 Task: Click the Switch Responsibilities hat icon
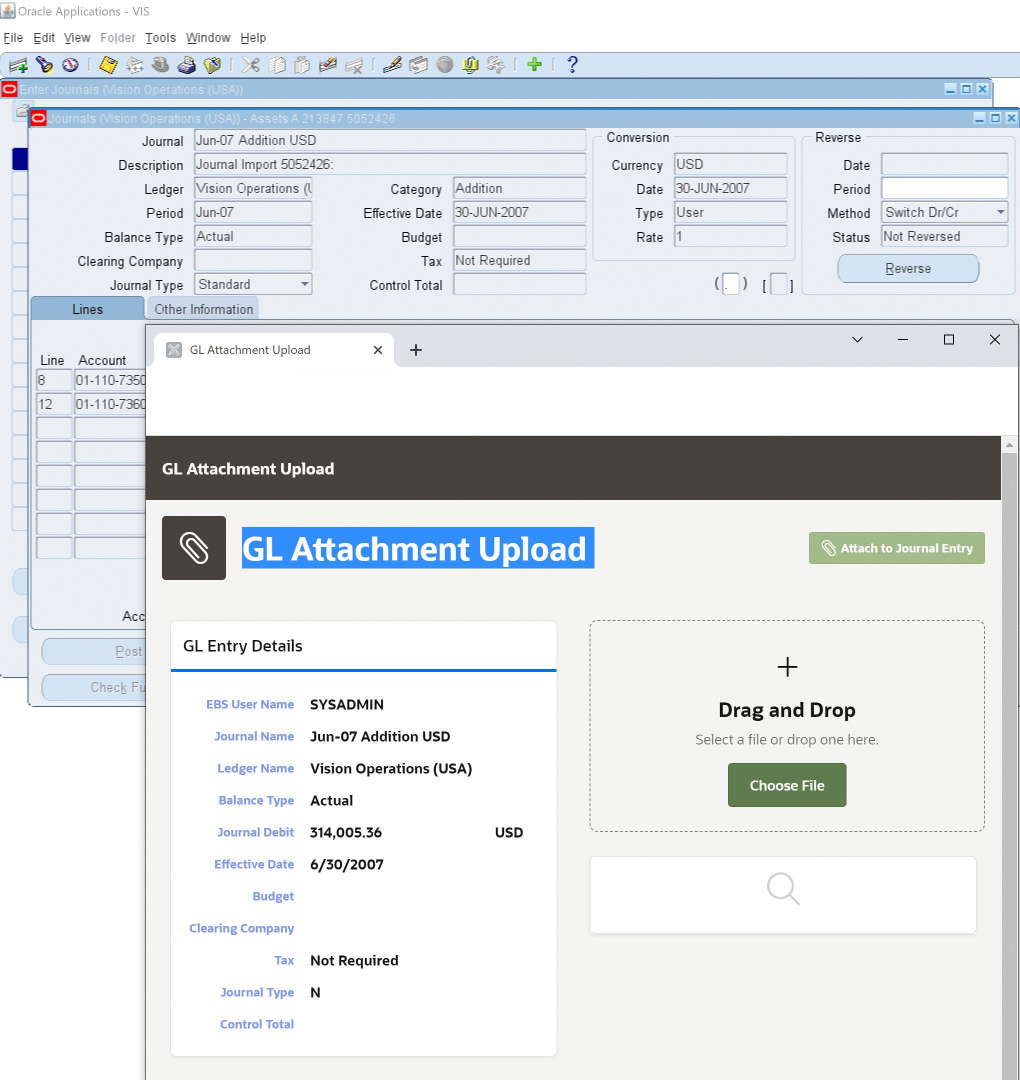[160, 65]
